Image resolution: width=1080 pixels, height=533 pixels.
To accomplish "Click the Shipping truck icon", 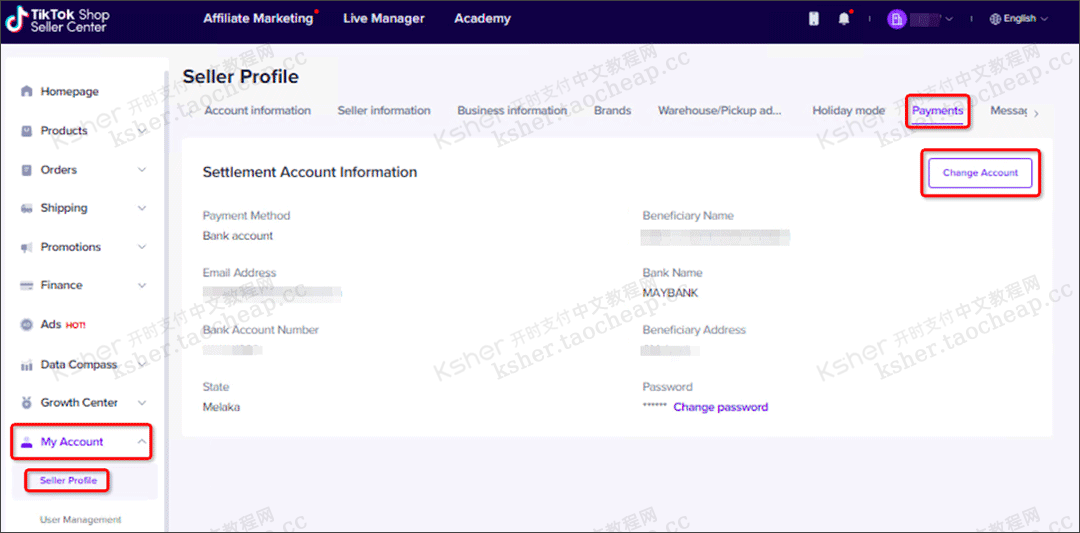I will click(x=27, y=208).
